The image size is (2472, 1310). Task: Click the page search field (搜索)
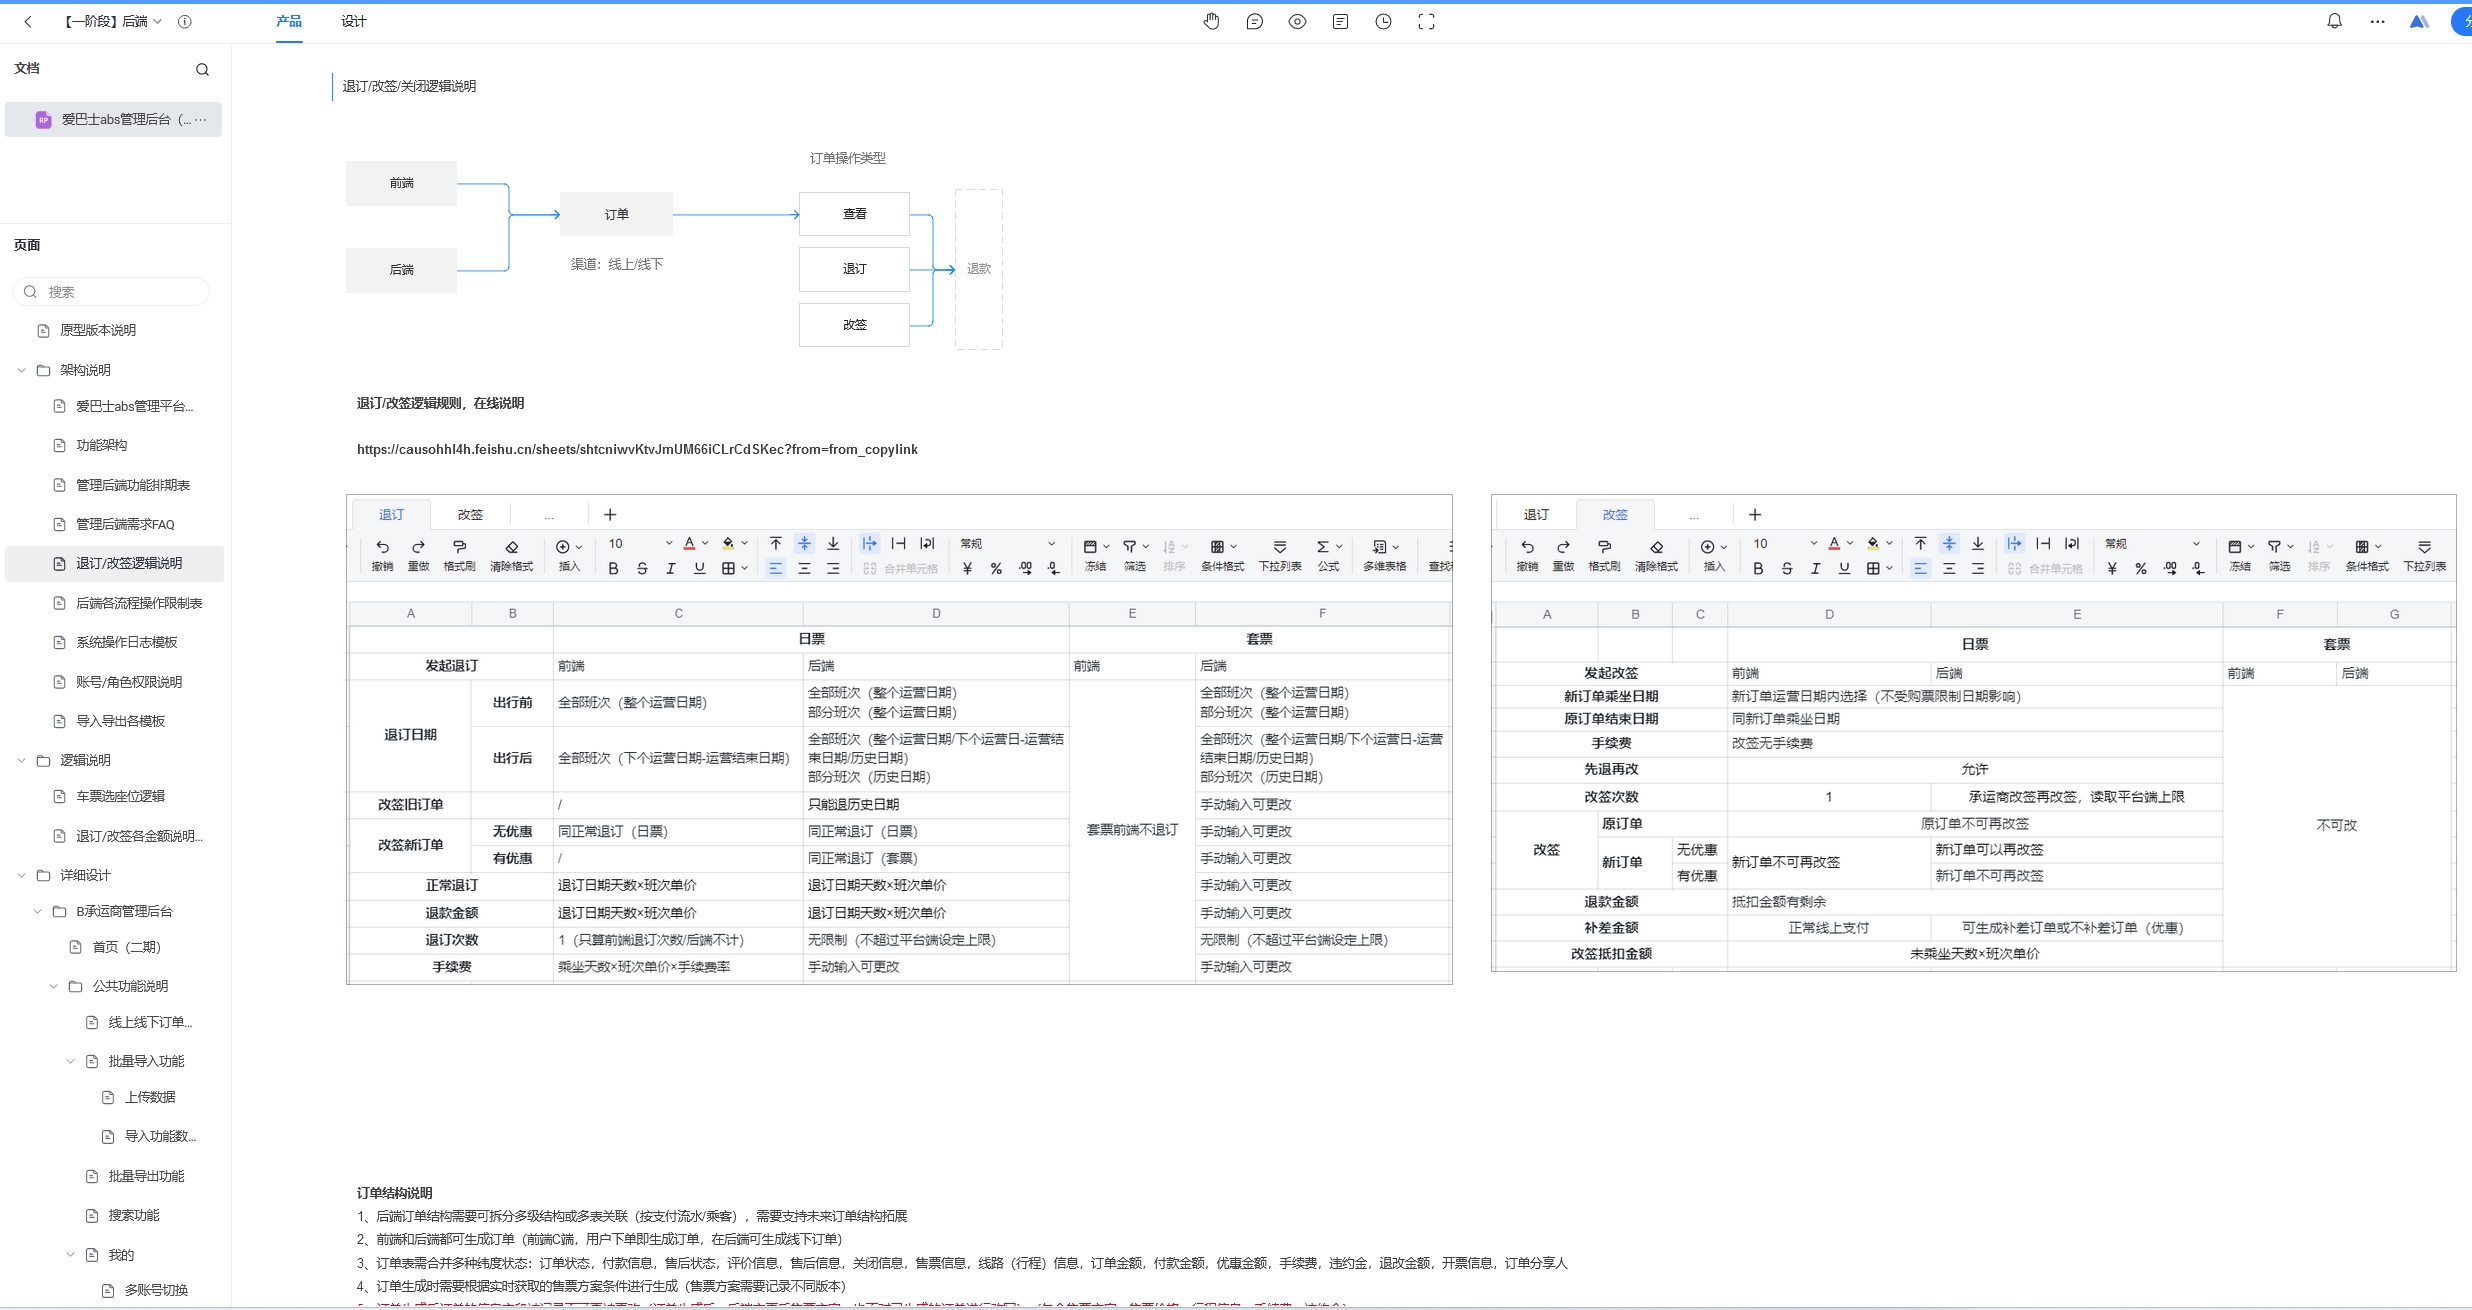click(x=112, y=292)
